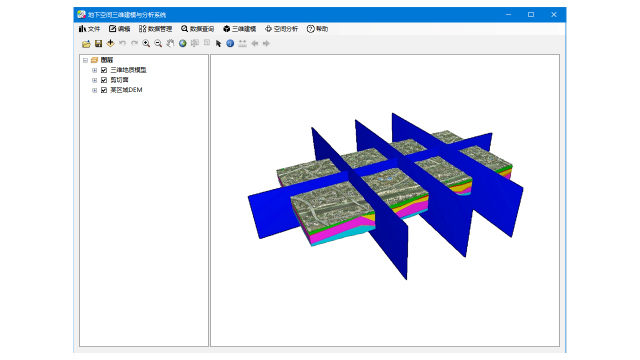Click the open folder toolbar icon
This screenshot has width=640, height=360.
coord(86,44)
